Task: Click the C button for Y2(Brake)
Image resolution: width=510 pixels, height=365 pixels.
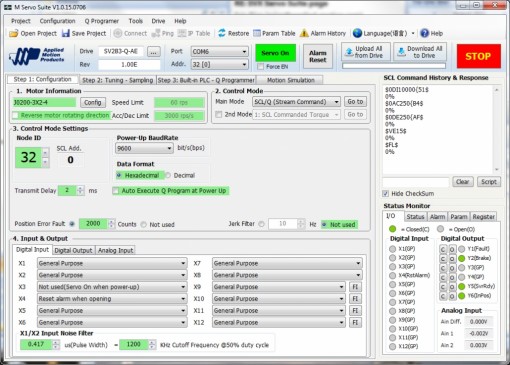Action: click(x=443, y=258)
